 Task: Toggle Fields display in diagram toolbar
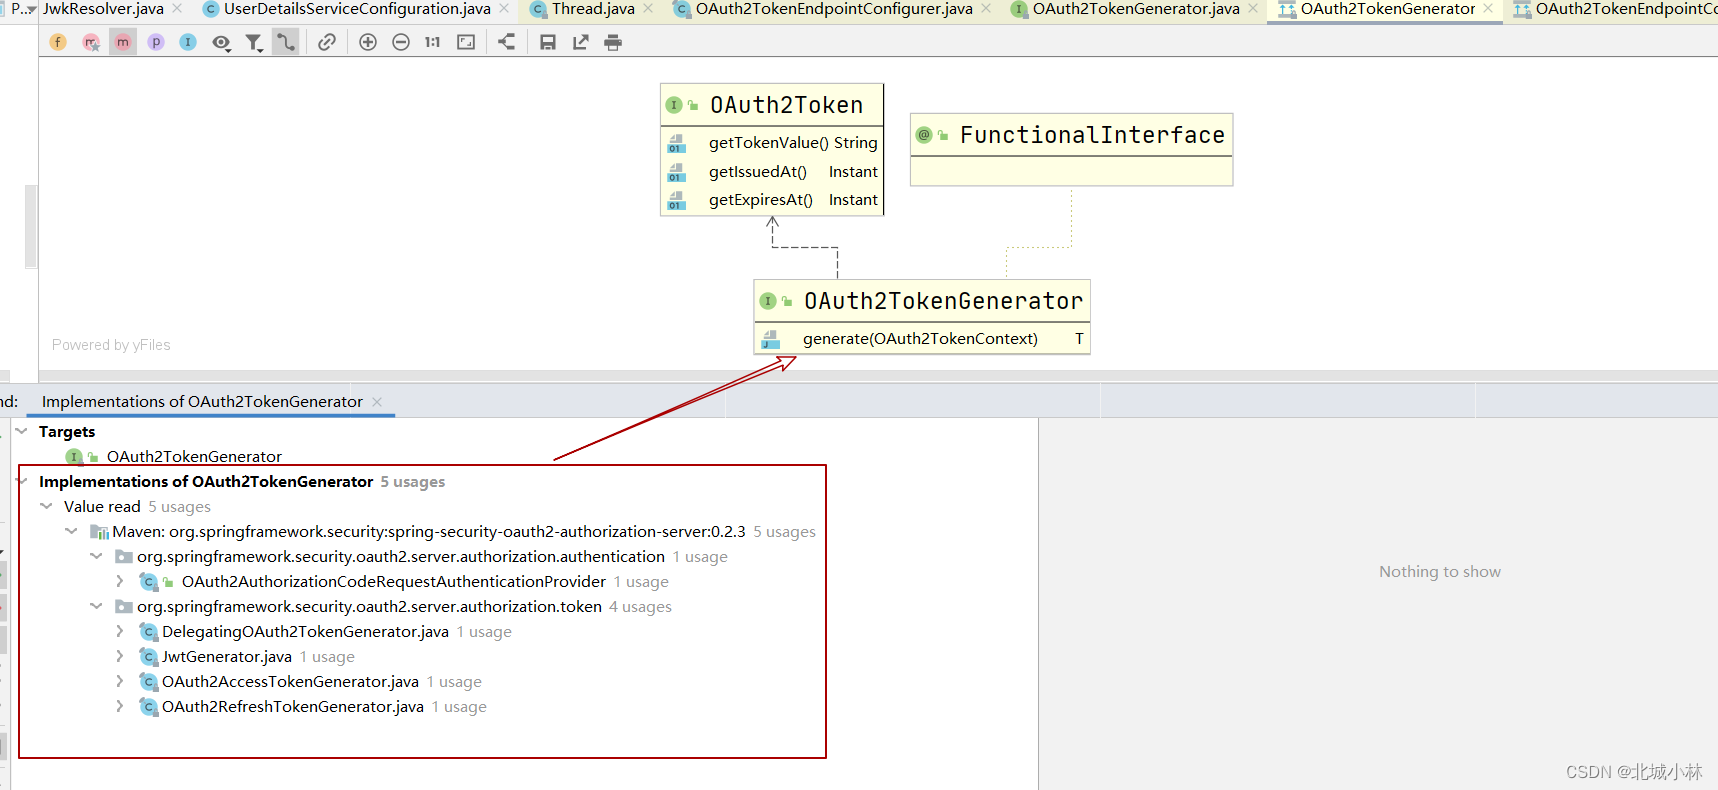point(59,42)
